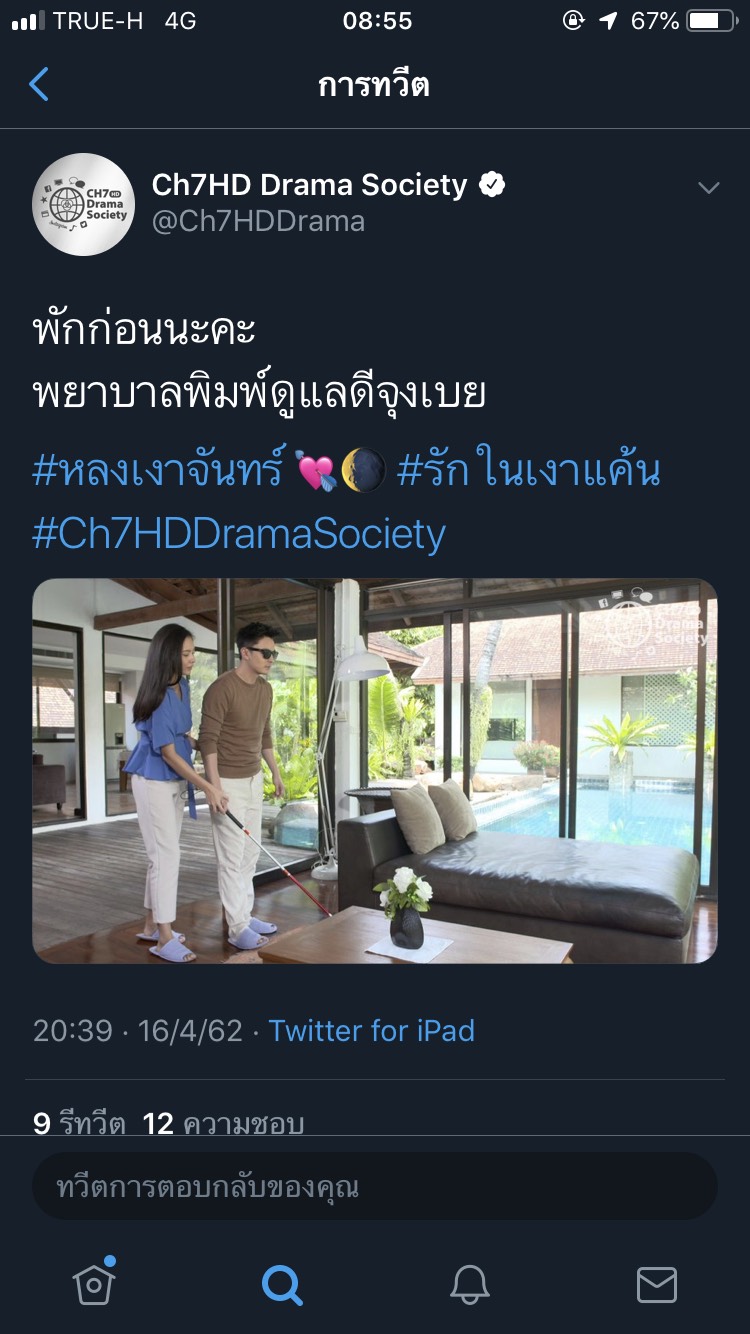This screenshot has height=1334, width=750.
Task: View the tweet photo full screen
Action: [x=375, y=771]
